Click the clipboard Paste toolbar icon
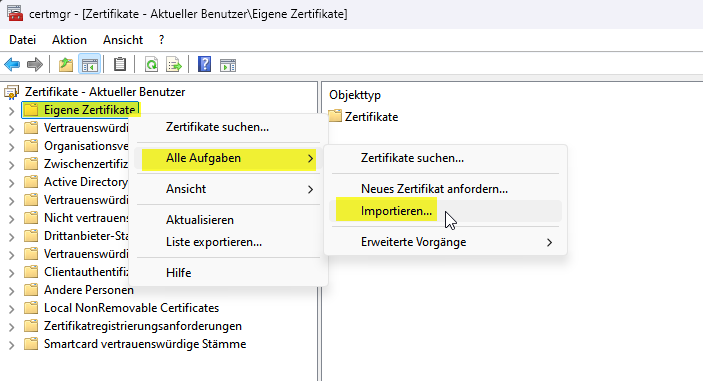703x381 pixels. [120, 65]
